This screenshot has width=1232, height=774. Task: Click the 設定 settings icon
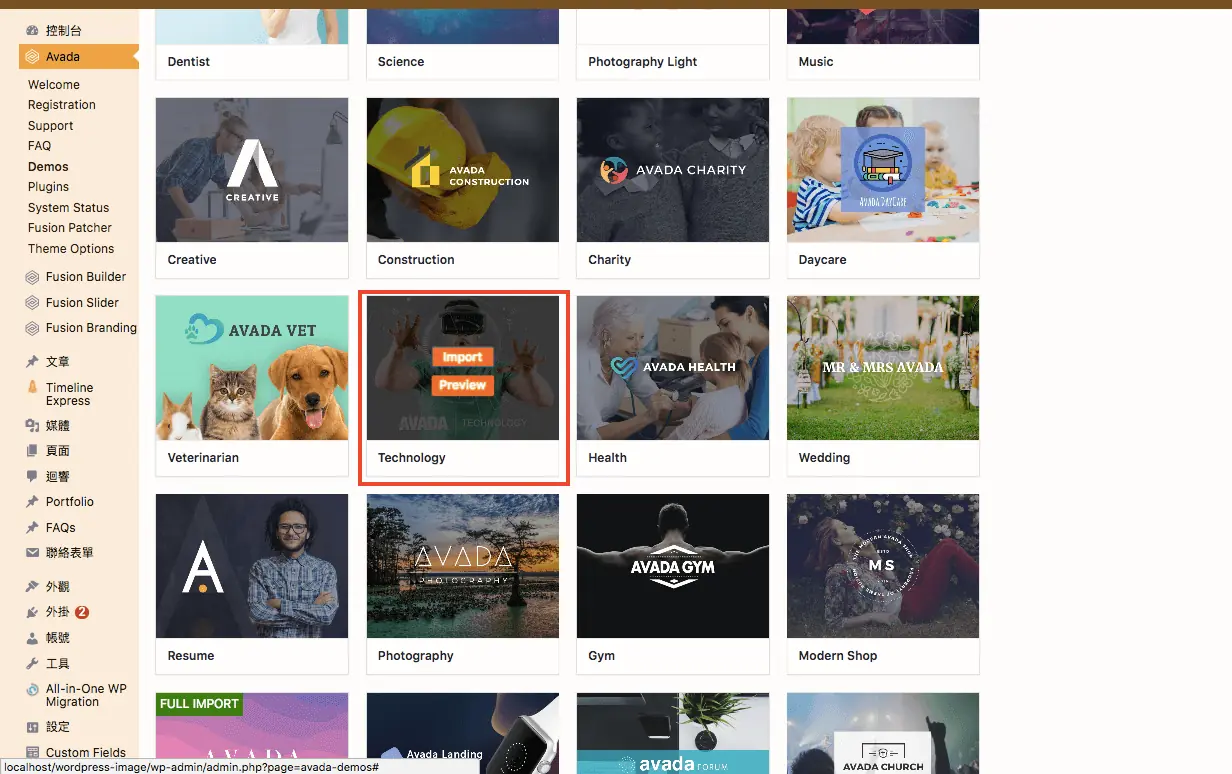33,727
